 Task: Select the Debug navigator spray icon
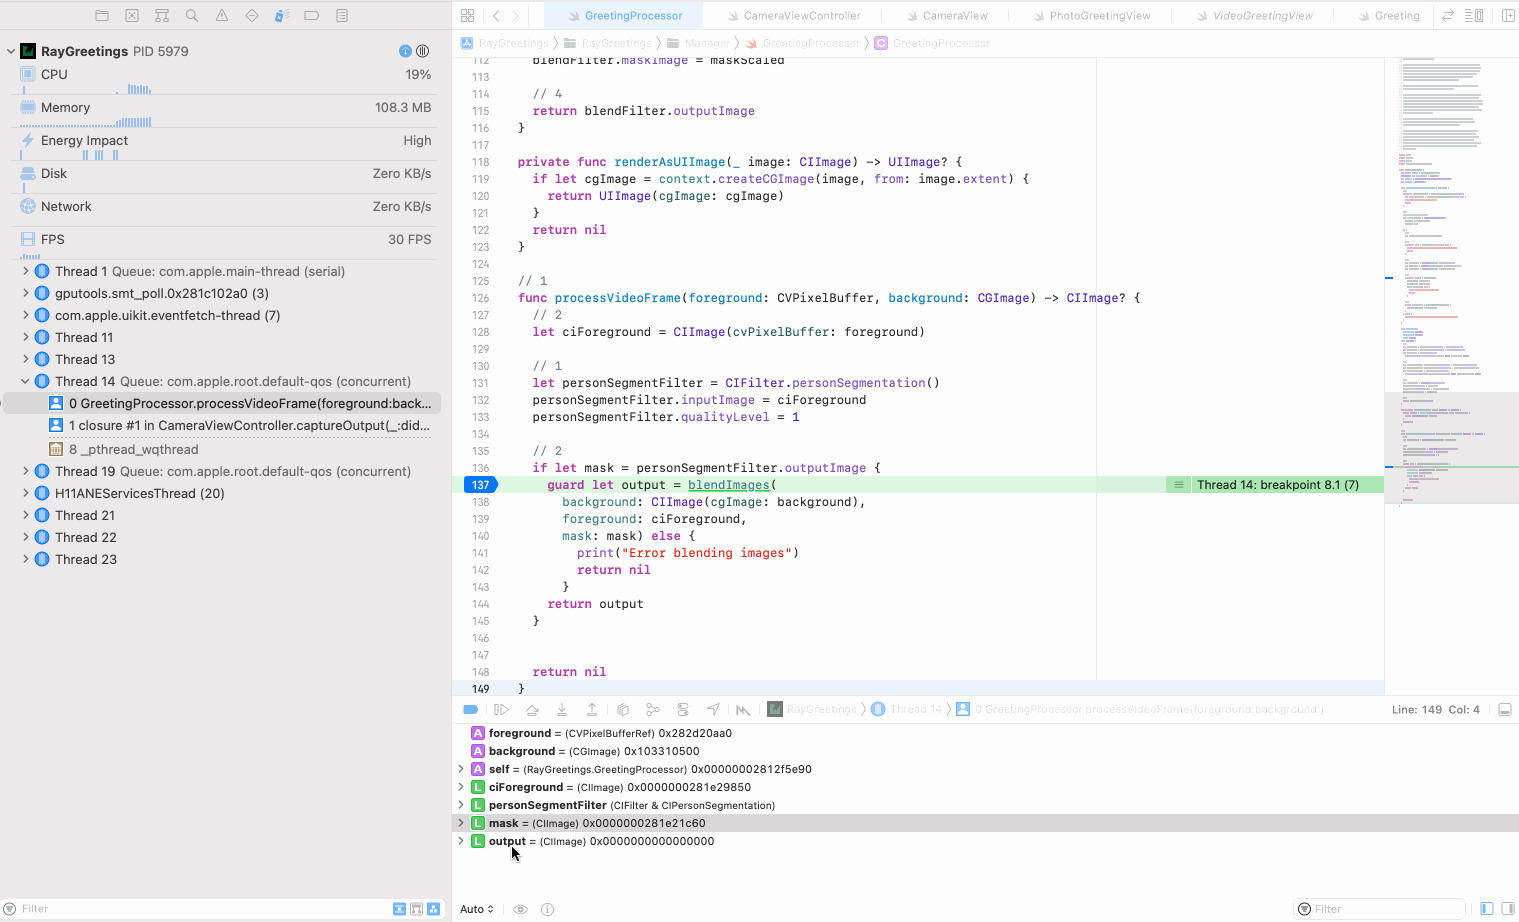(x=282, y=16)
